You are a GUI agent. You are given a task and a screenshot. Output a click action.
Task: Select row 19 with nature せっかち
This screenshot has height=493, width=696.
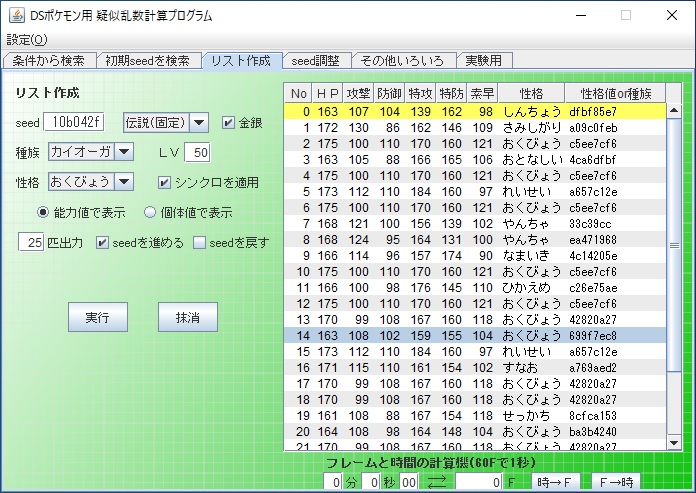475,416
